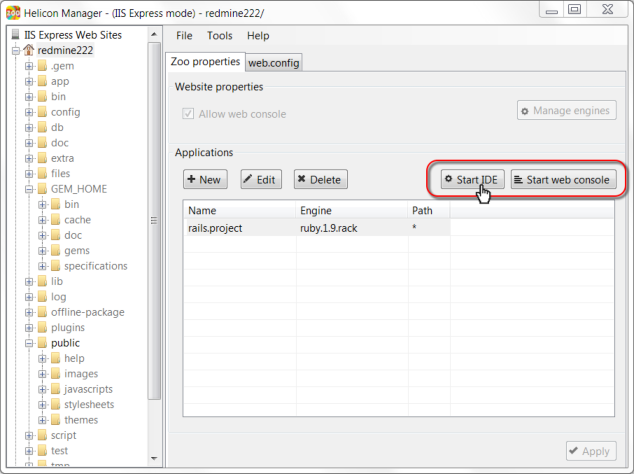Click the specifications folder icon

(x=56, y=266)
